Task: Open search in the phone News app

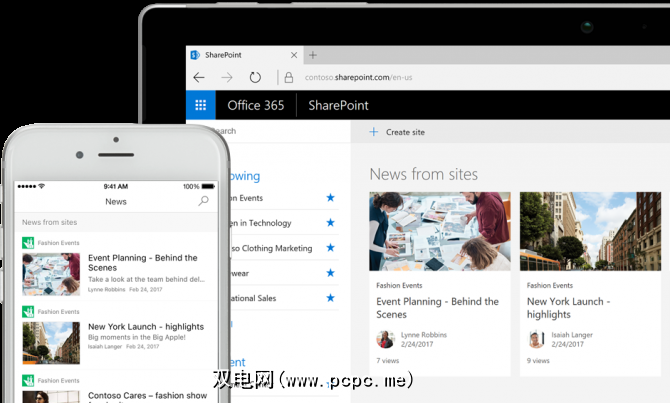Action: [x=204, y=201]
